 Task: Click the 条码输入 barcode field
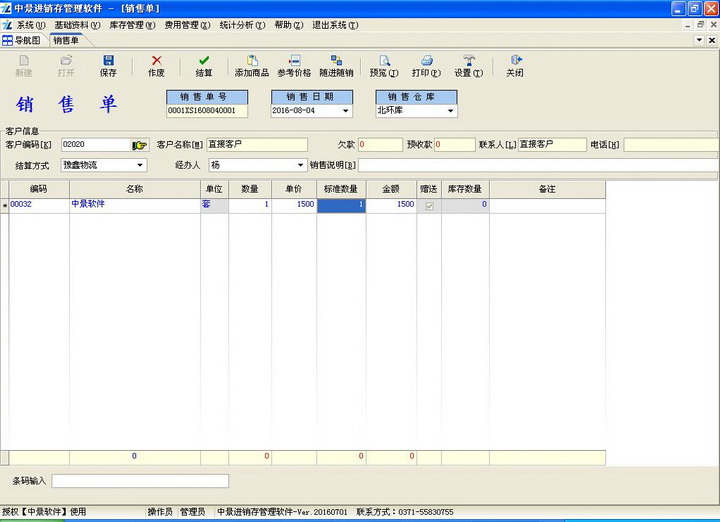pos(140,481)
